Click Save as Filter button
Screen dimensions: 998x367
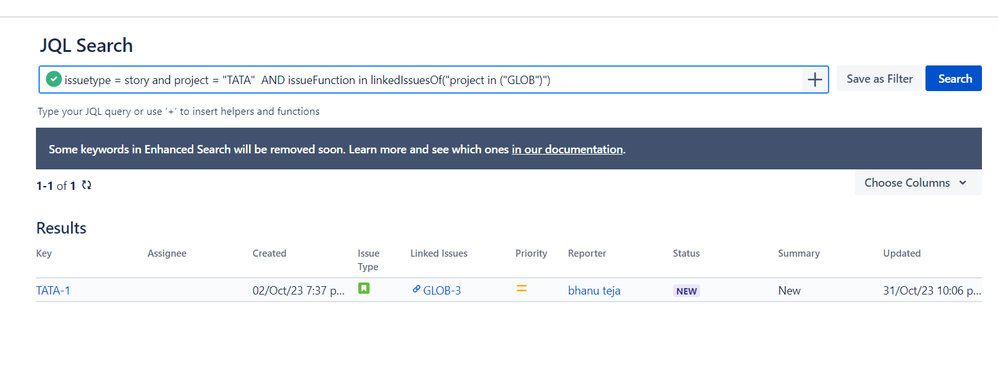pyautogui.click(x=879, y=79)
